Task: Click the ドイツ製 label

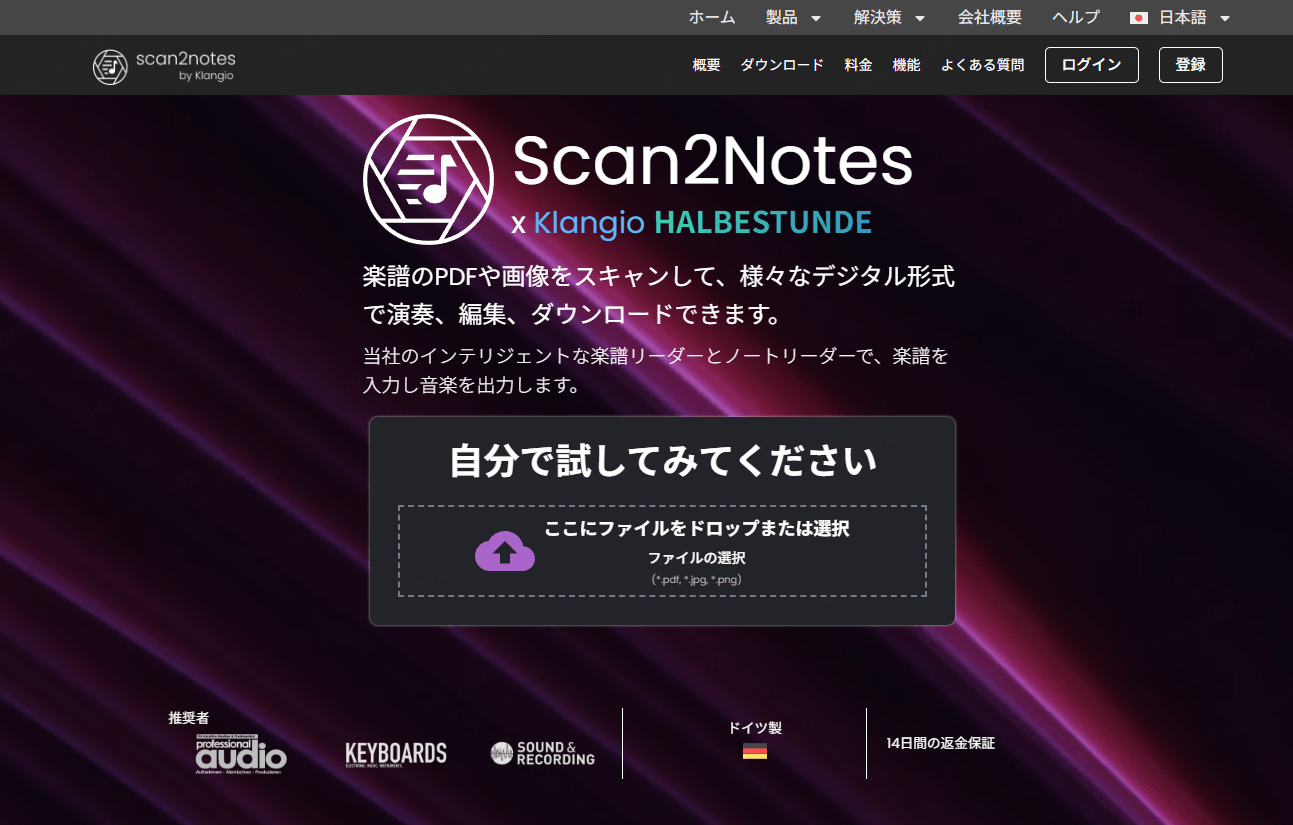Action: (x=755, y=728)
